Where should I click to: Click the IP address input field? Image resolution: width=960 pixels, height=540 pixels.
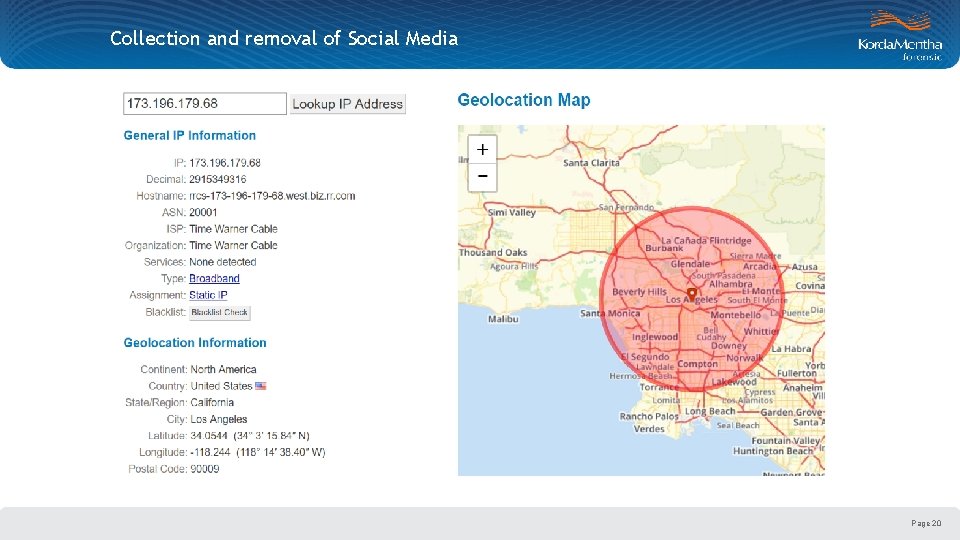(204, 103)
